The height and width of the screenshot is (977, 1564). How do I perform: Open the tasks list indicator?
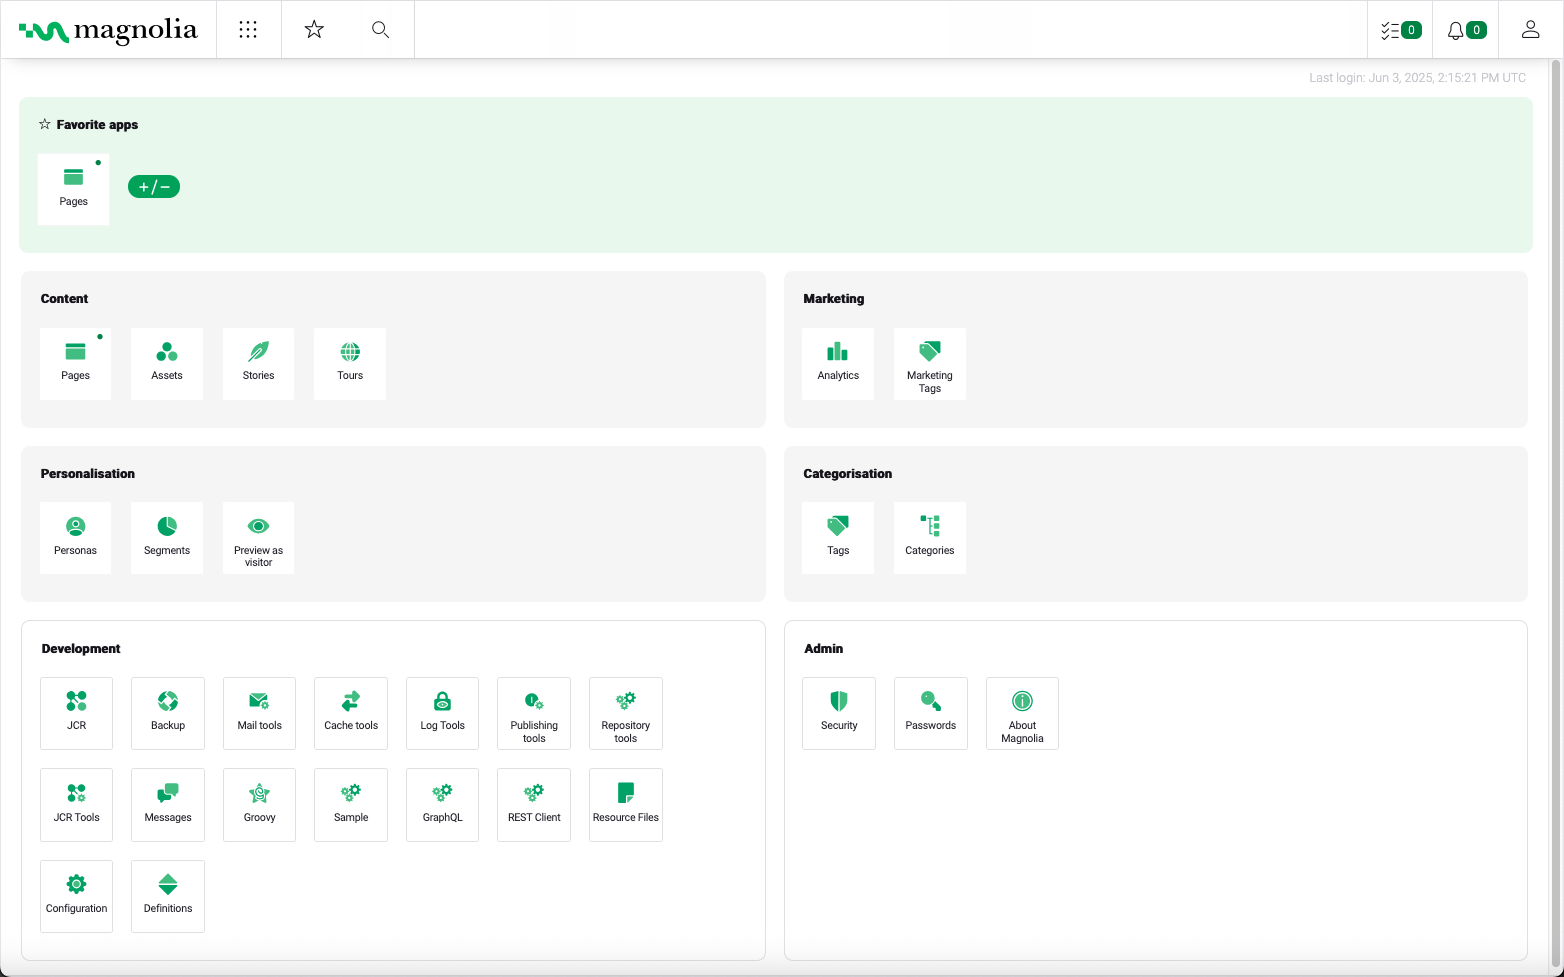click(1400, 30)
